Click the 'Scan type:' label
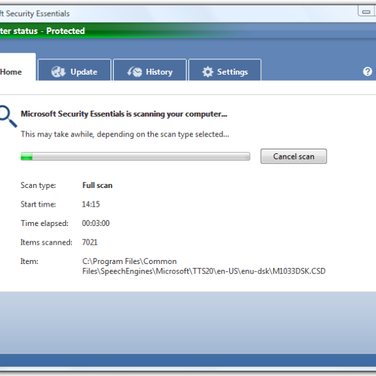 coord(38,185)
